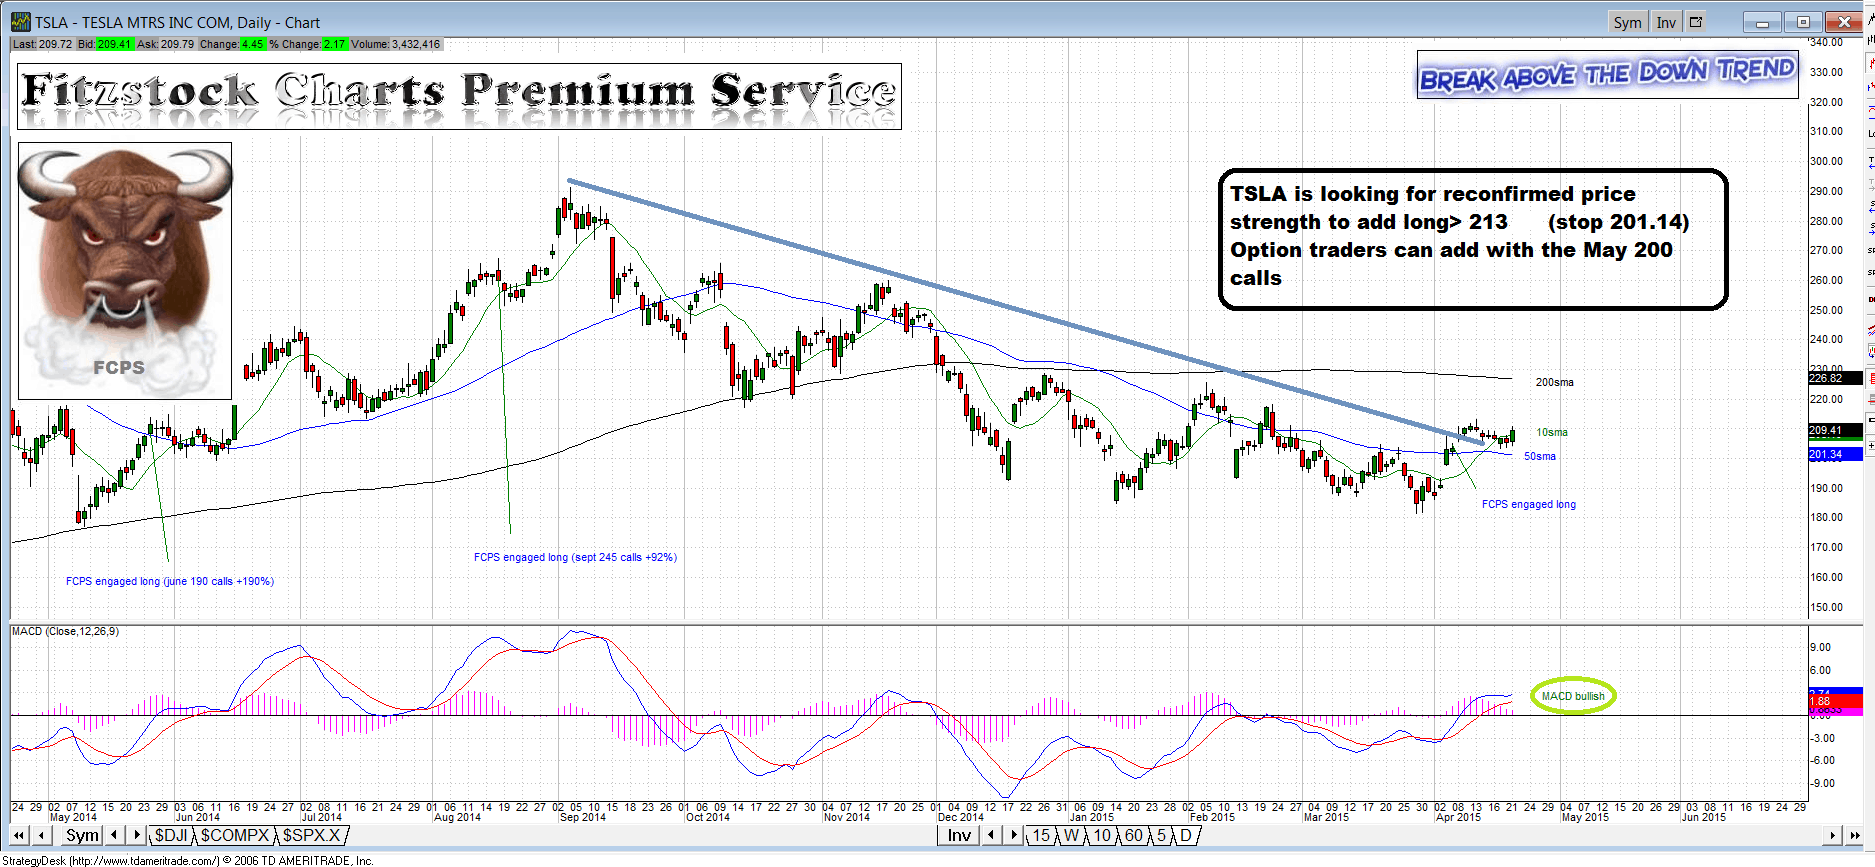The height and width of the screenshot is (867, 1875).
Task: Select the W weekly interval tab
Action: (1071, 835)
